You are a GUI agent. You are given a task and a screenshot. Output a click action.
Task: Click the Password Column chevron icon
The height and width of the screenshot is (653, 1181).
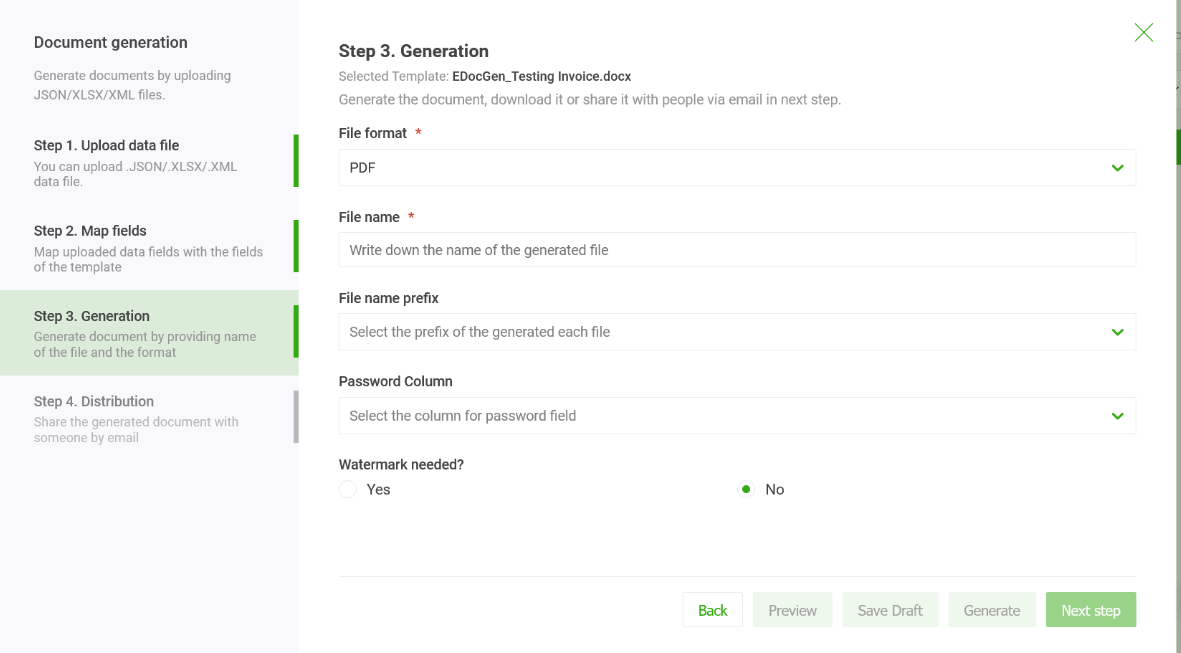pos(1117,415)
